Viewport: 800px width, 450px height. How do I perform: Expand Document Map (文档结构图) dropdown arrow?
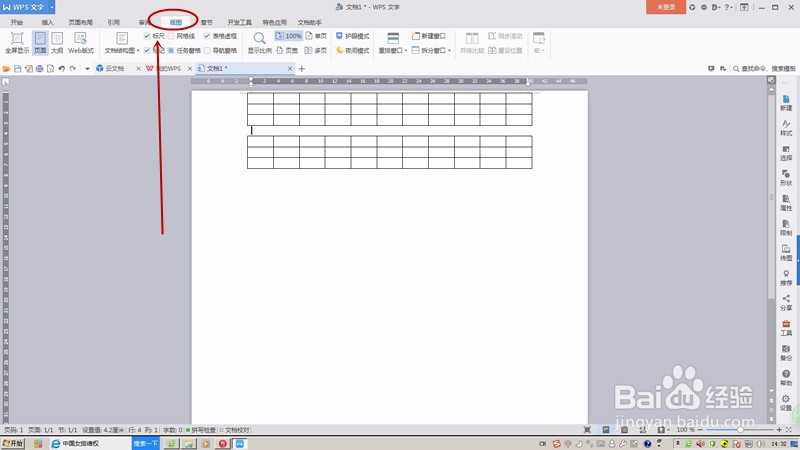pos(138,51)
